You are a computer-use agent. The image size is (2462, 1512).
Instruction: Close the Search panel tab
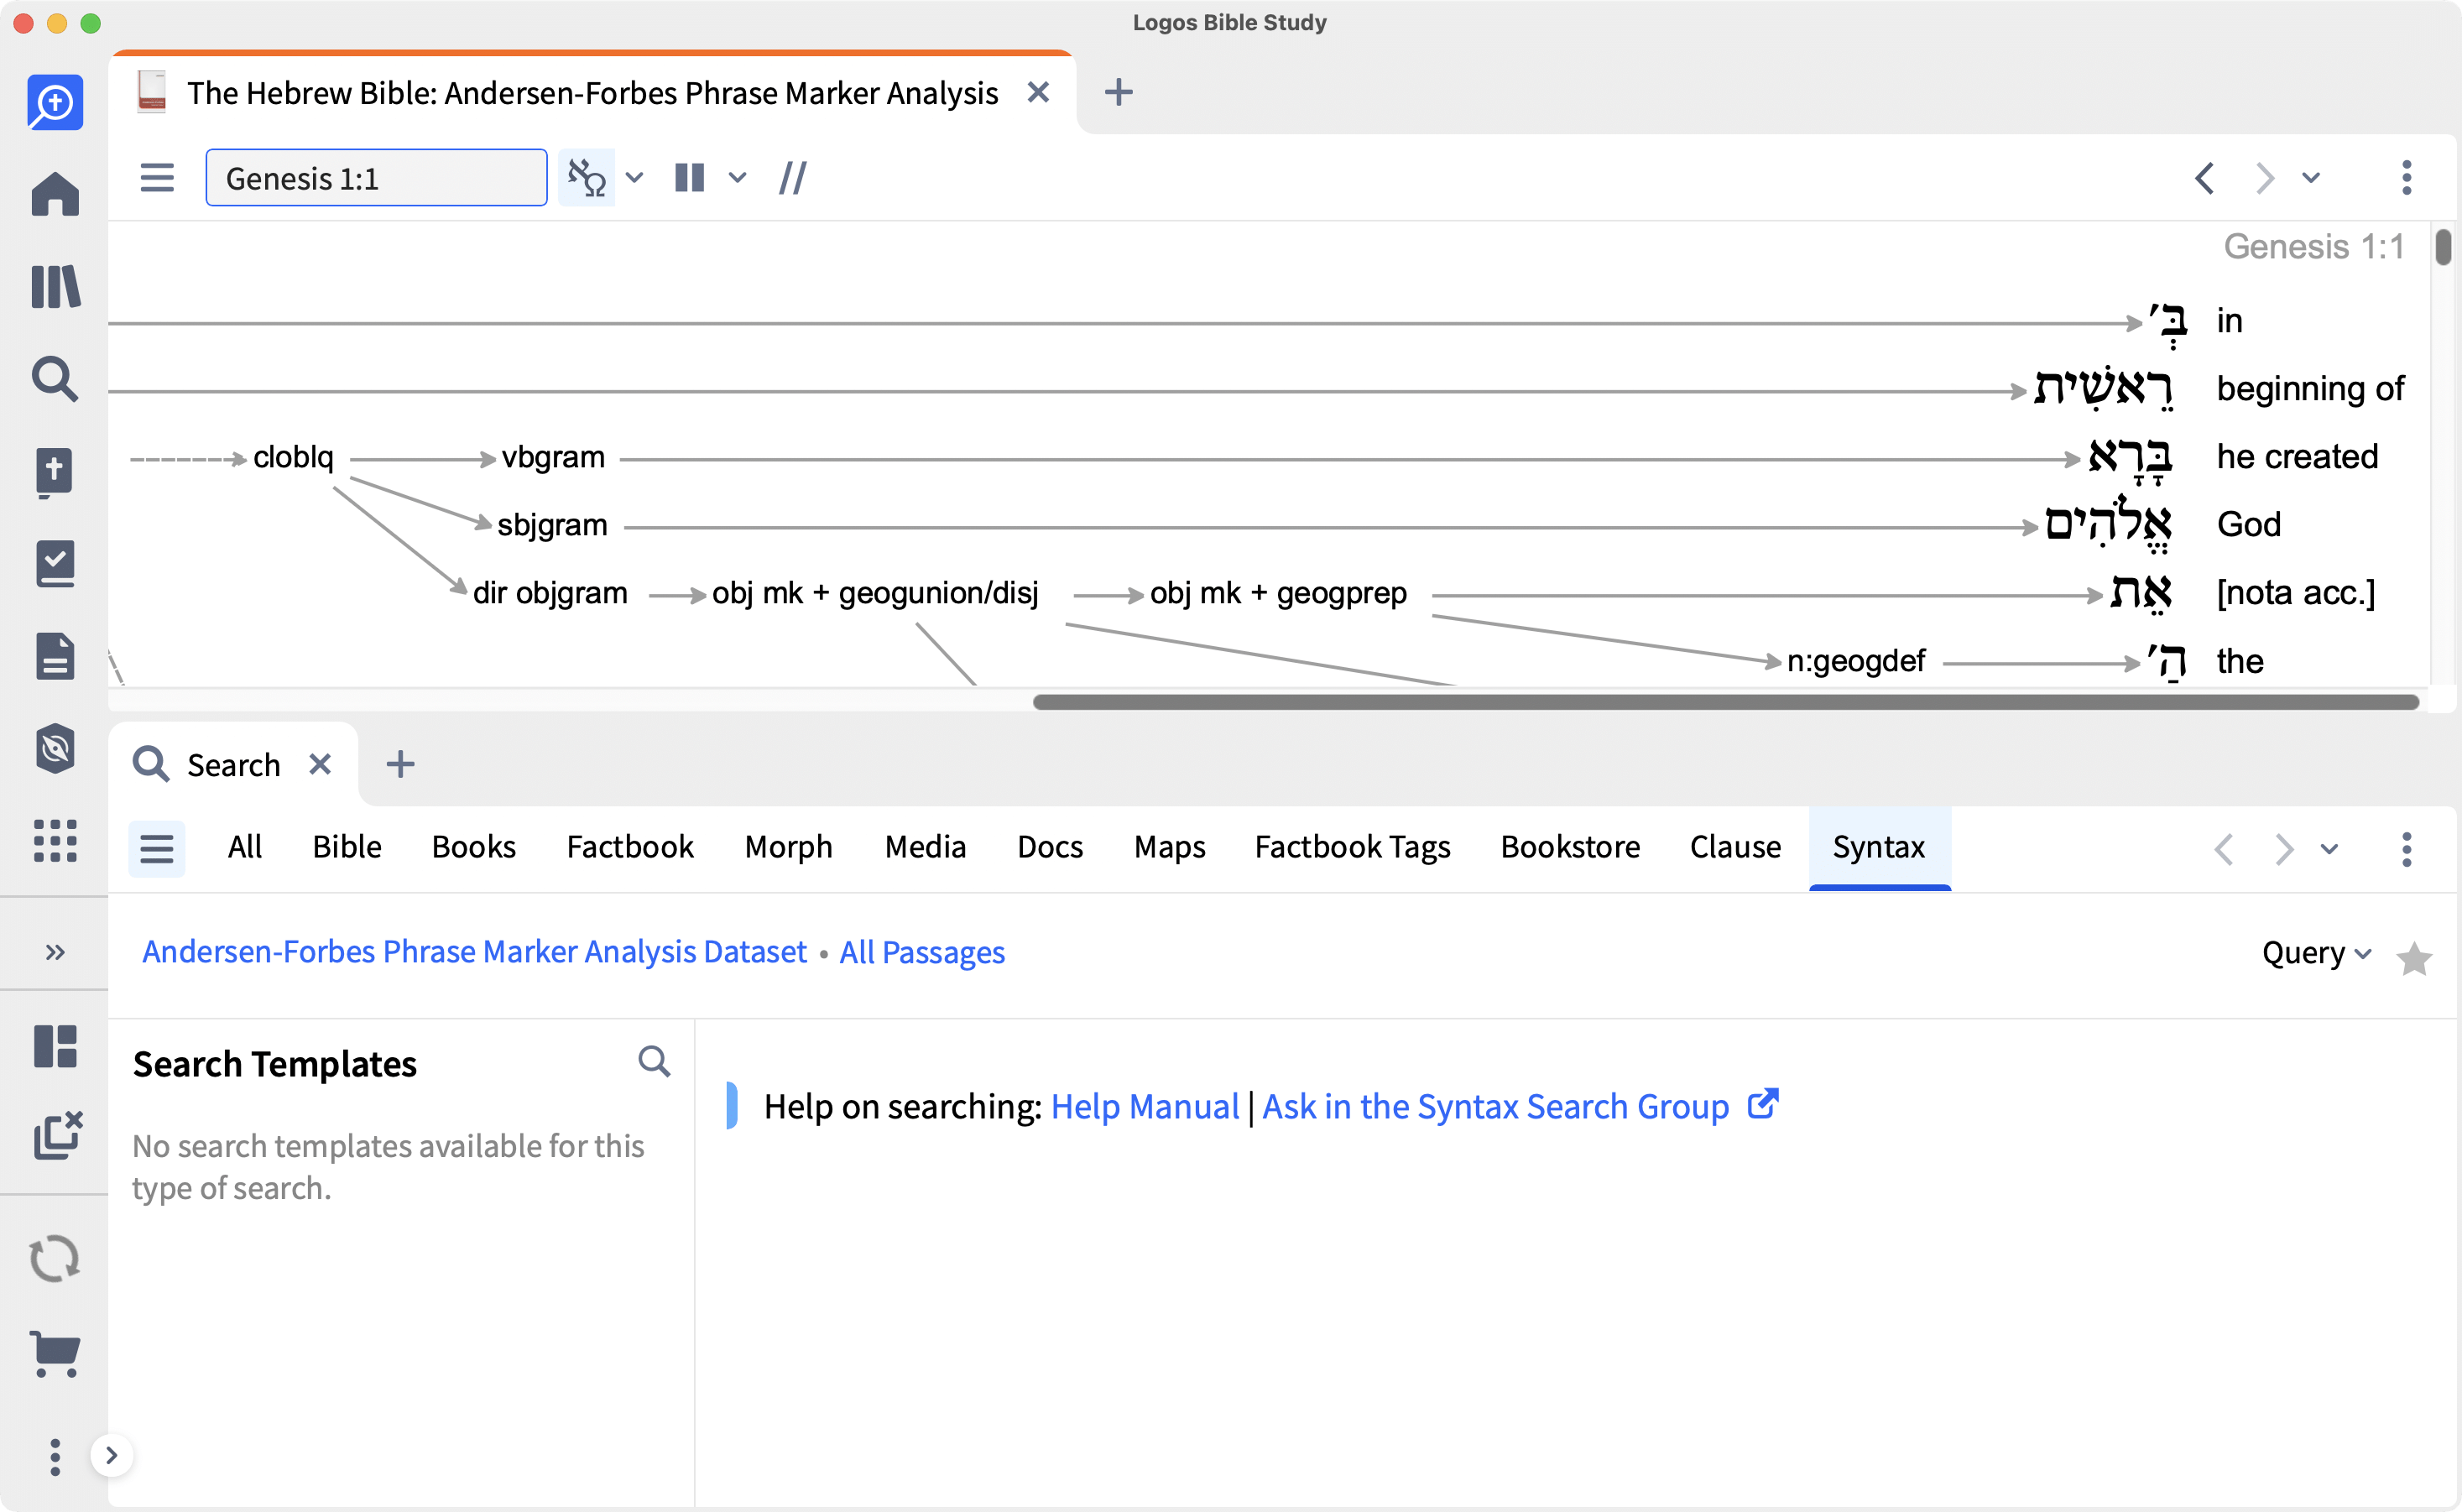(x=320, y=764)
